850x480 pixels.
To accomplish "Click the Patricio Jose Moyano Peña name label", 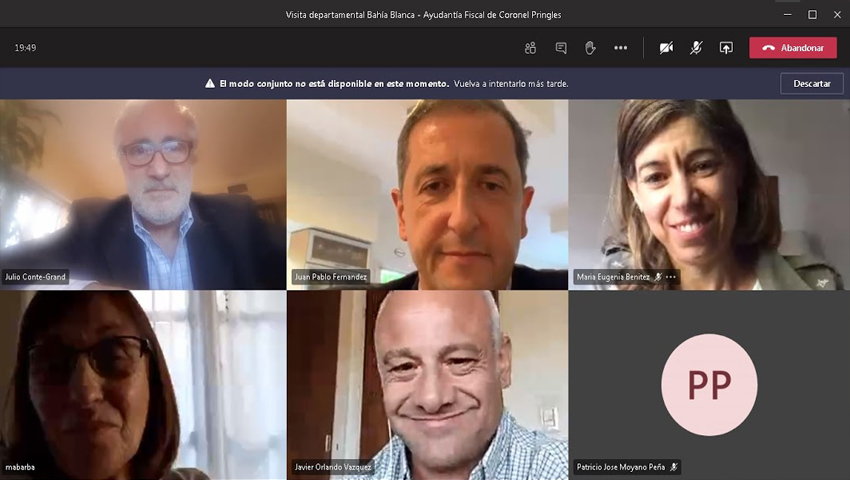I will tap(621, 467).
